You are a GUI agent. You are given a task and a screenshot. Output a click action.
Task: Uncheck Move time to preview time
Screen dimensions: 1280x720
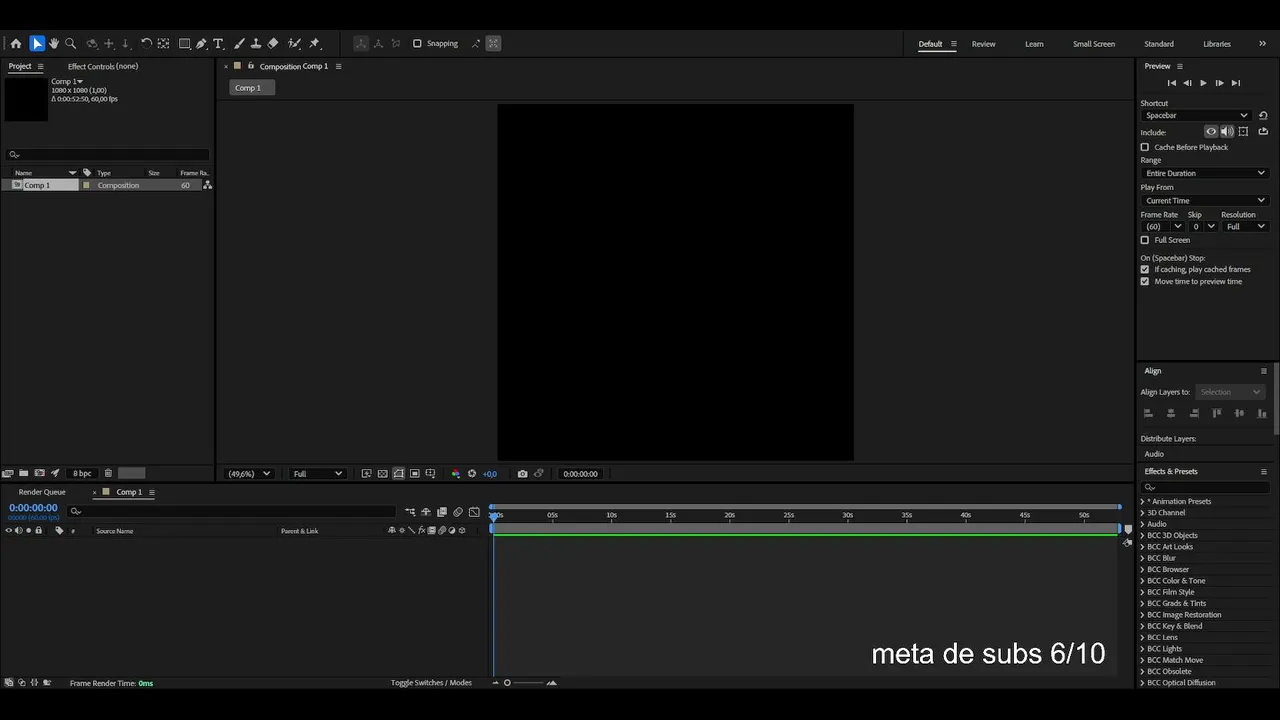(x=1145, y=281)
